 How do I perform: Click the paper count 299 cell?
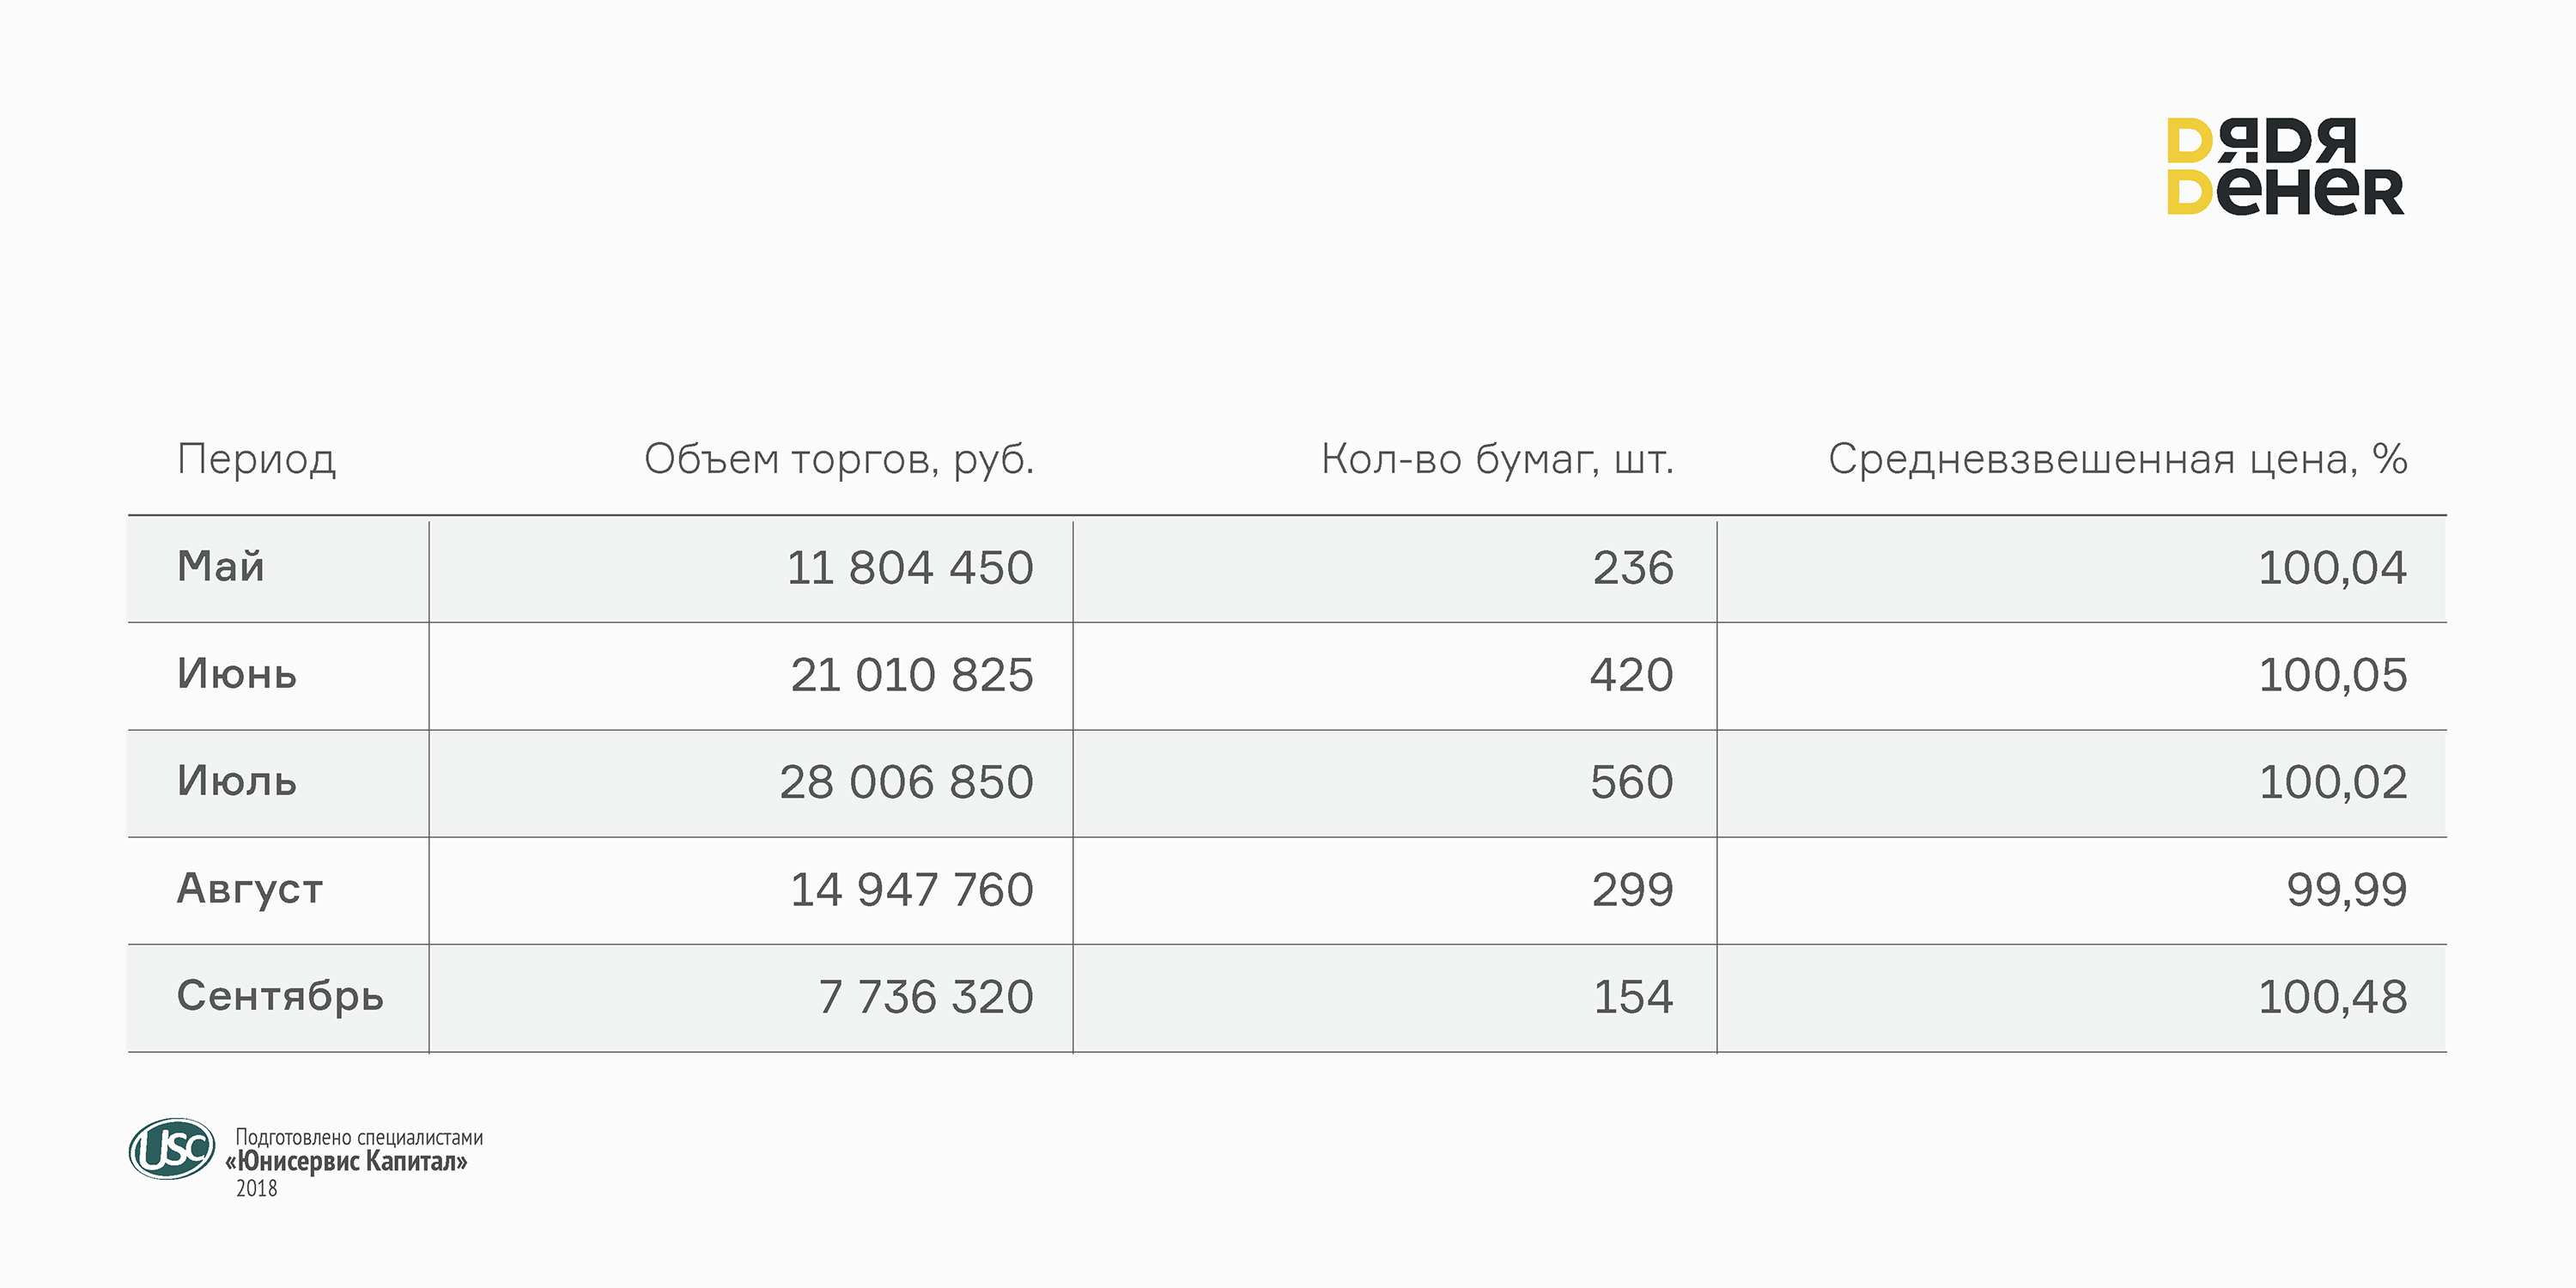point(1632,890)
